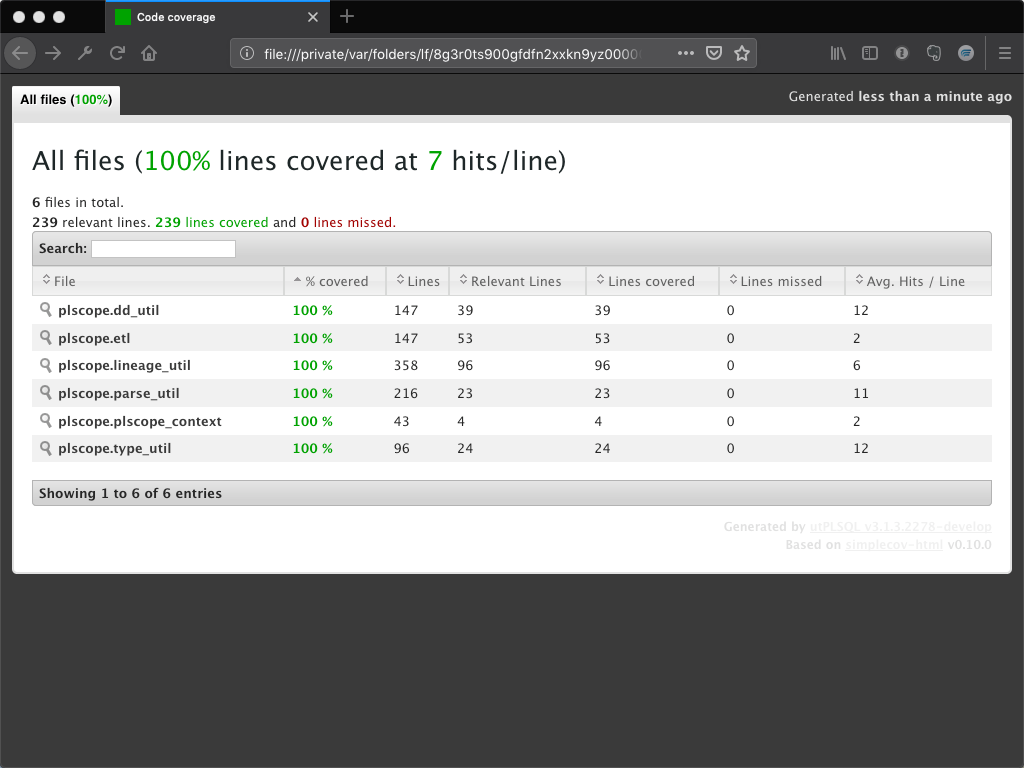
Task: Bookmark this page with the star icon
Action: point(742,53)
